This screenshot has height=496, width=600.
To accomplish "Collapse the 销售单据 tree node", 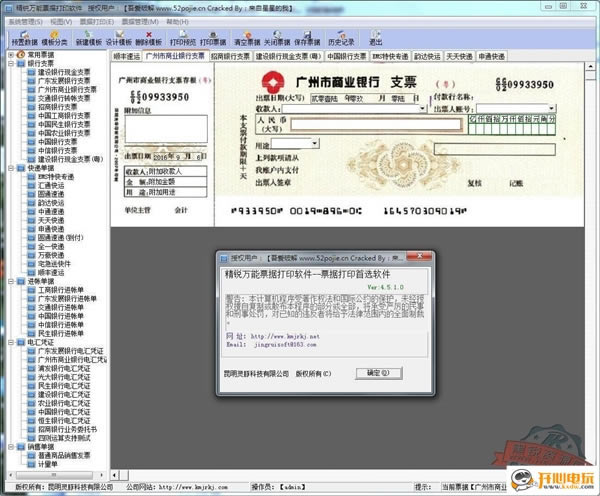I will [11, 447].
